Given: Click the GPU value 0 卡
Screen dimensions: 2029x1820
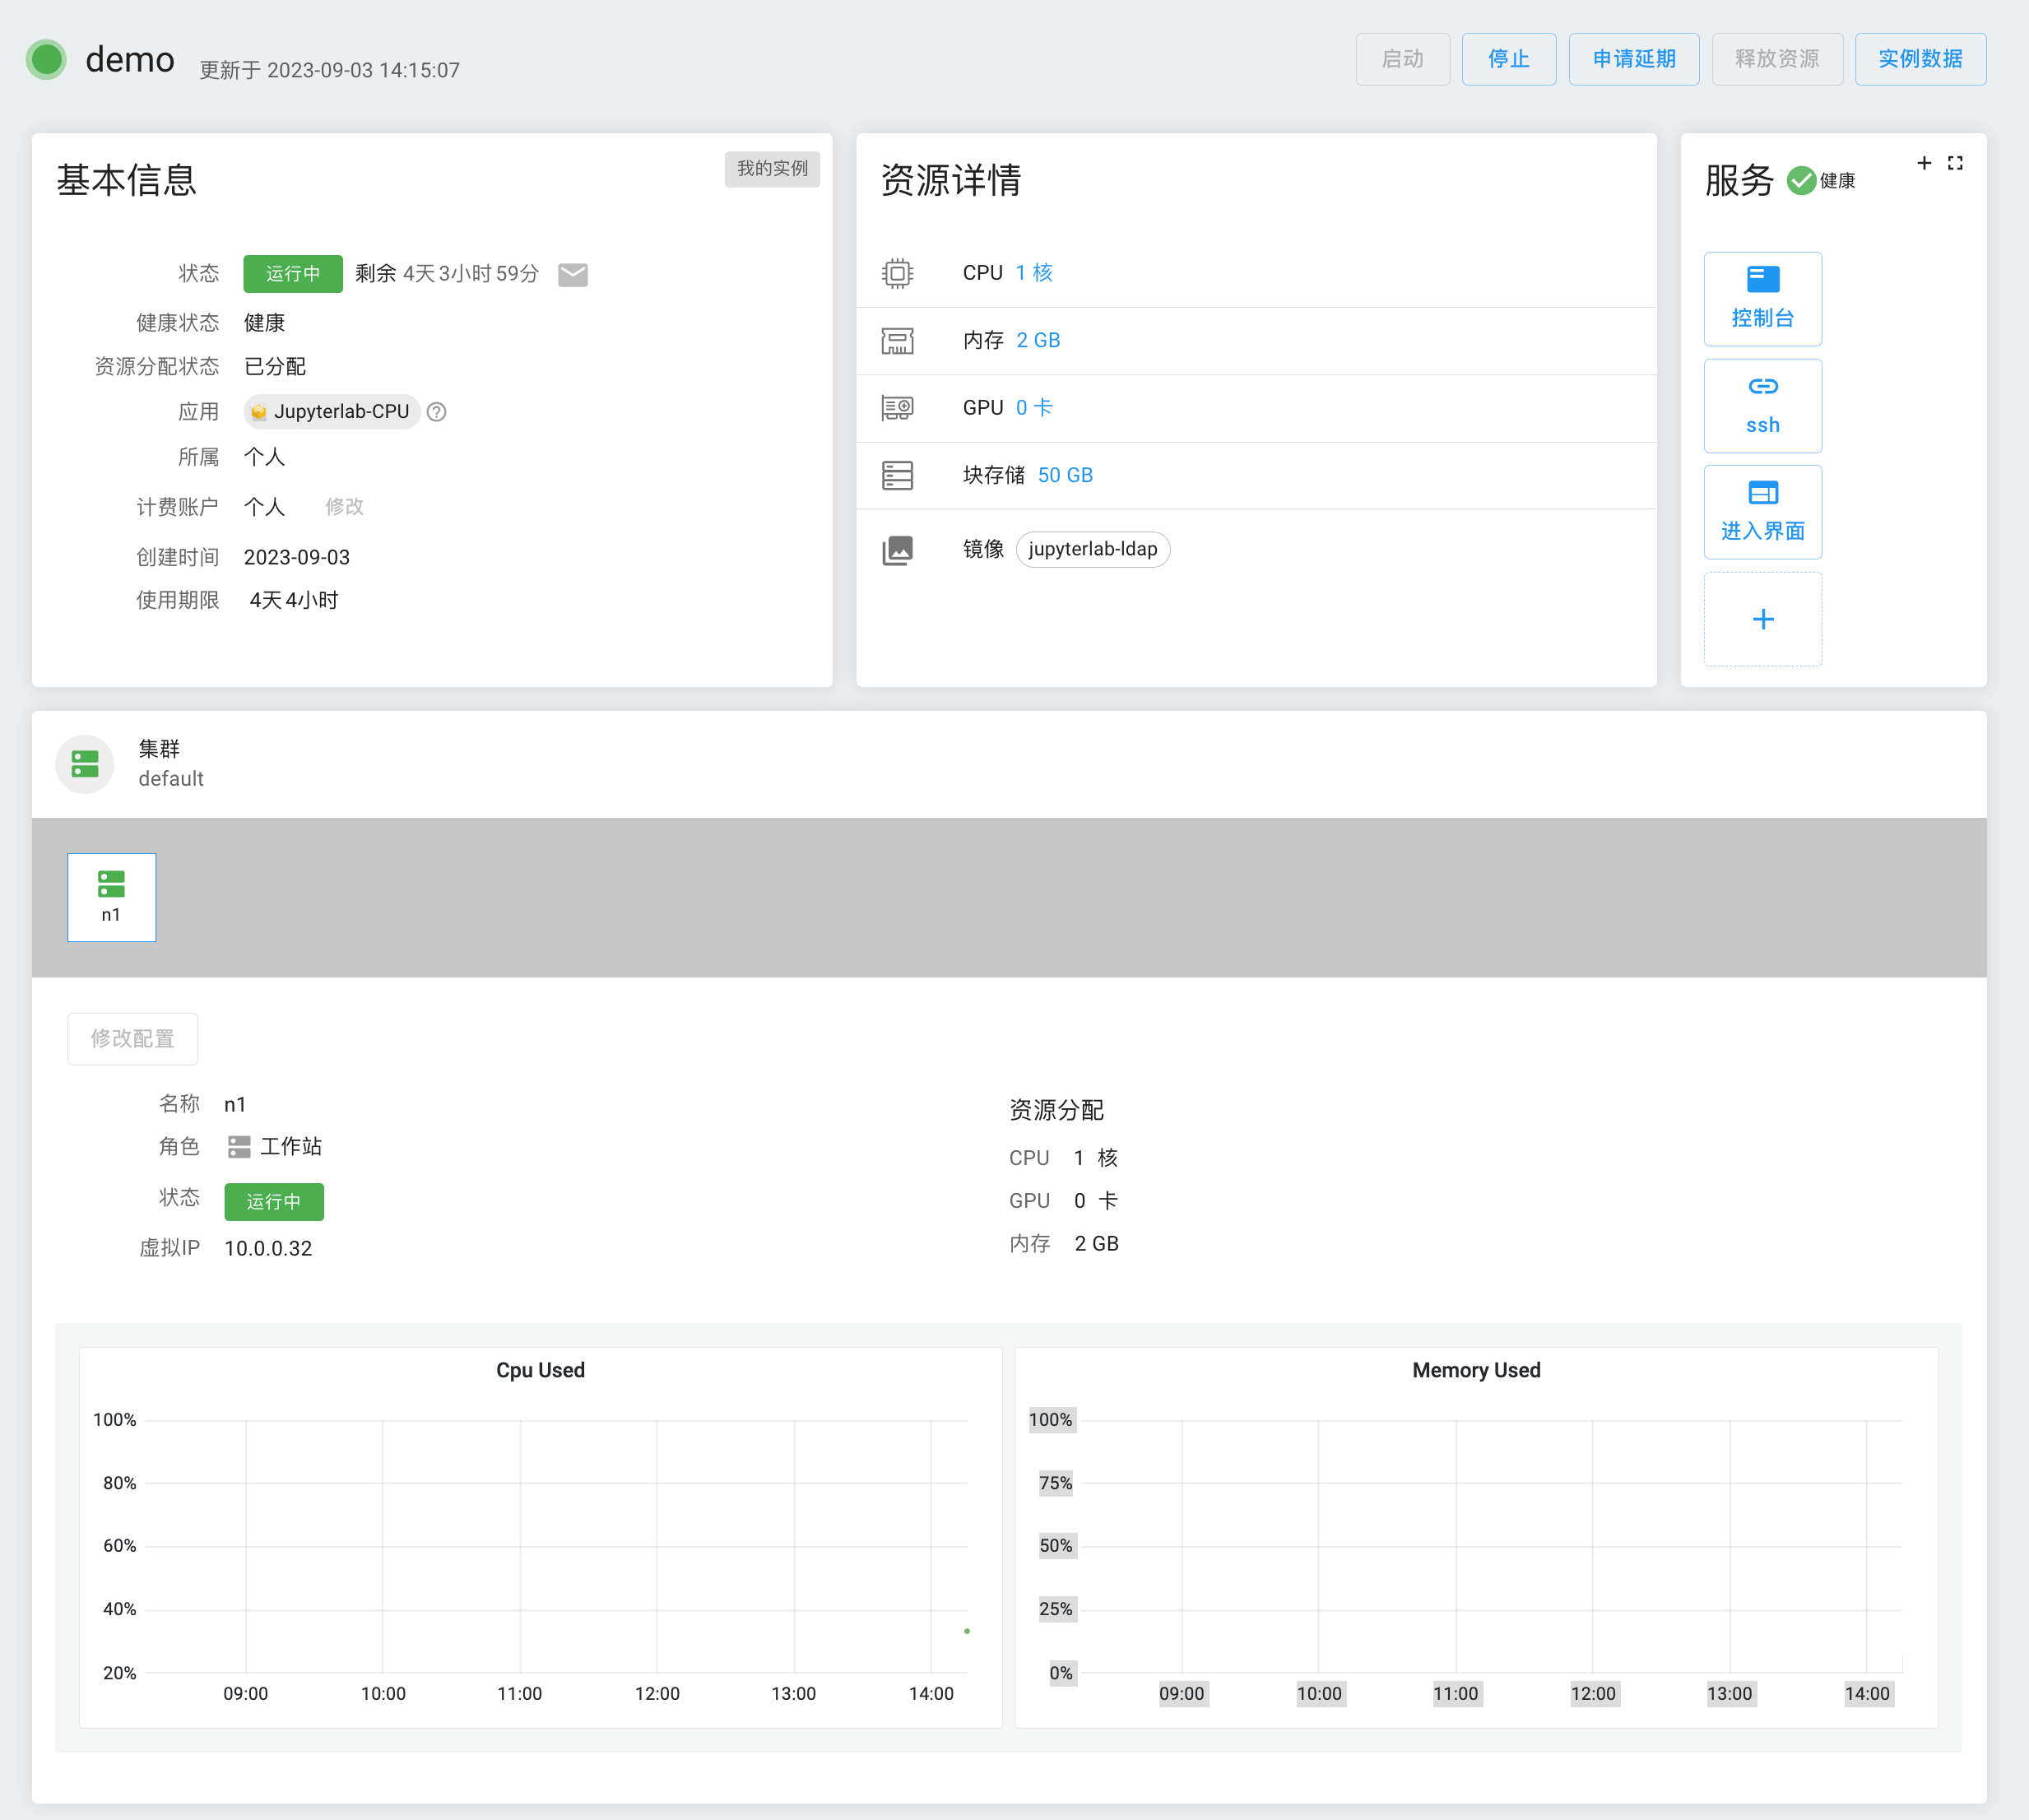Looking at the screenshot, I should tap(1033, 408).
